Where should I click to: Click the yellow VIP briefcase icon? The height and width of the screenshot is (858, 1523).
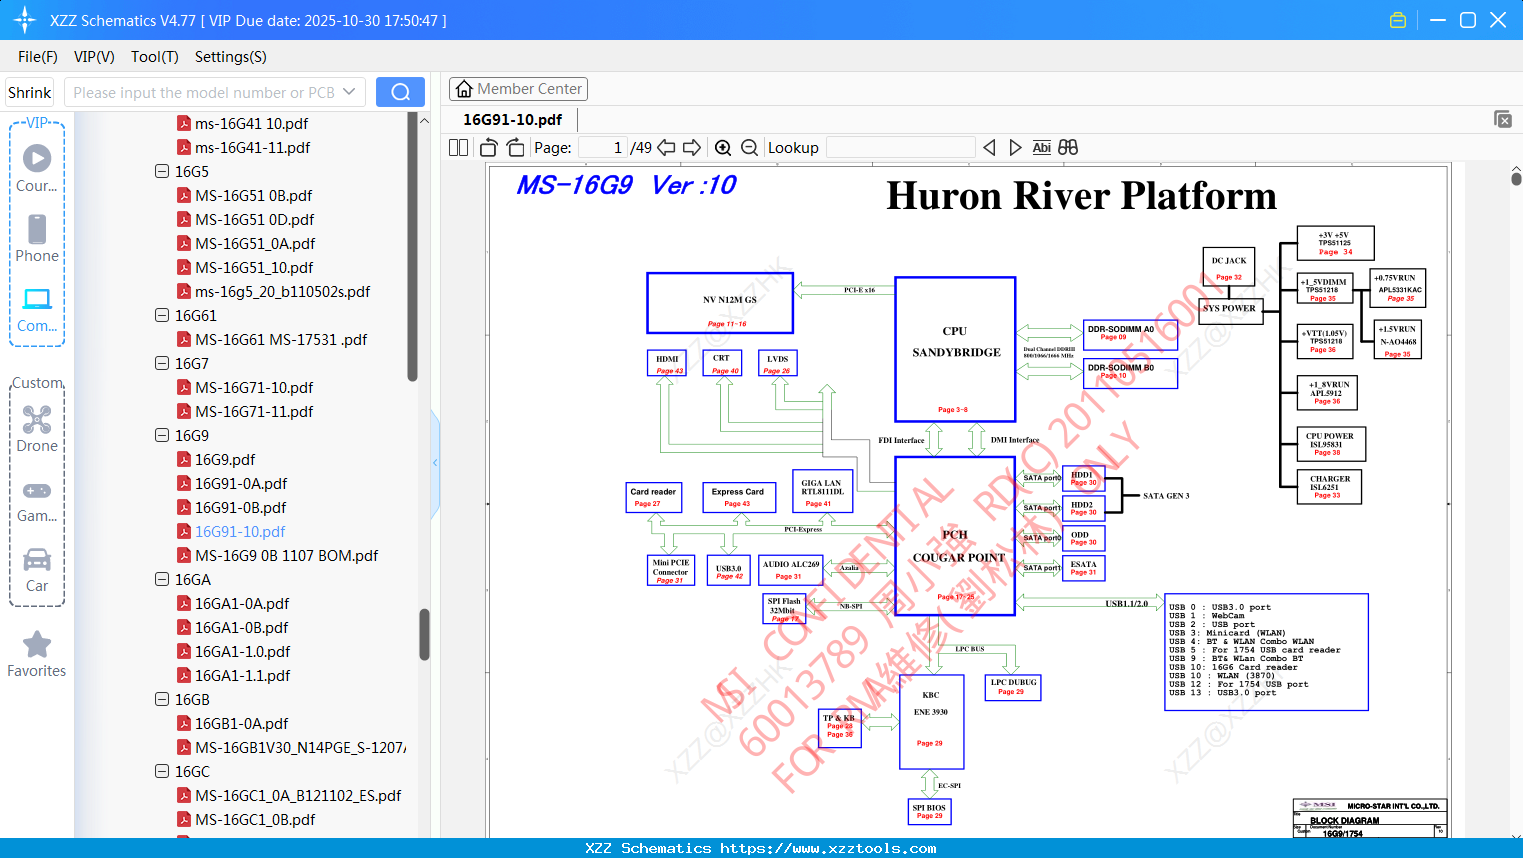tap(1398, 20)
